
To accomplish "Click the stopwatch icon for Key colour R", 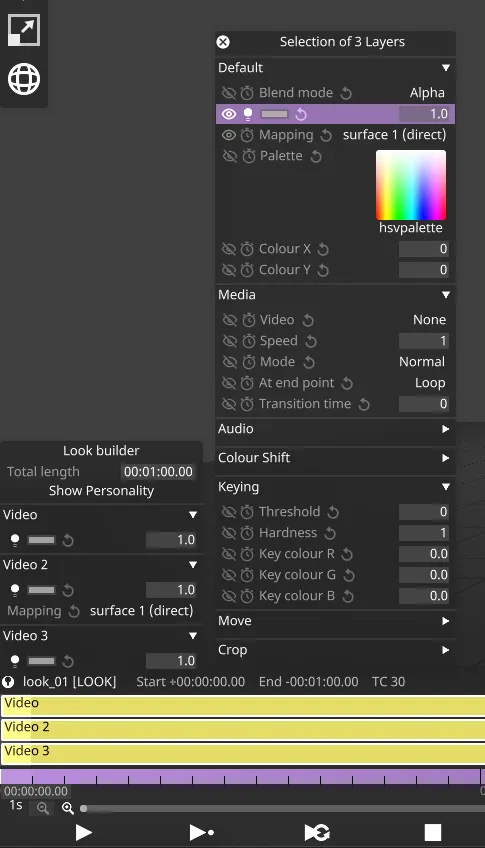I will 247,554.
